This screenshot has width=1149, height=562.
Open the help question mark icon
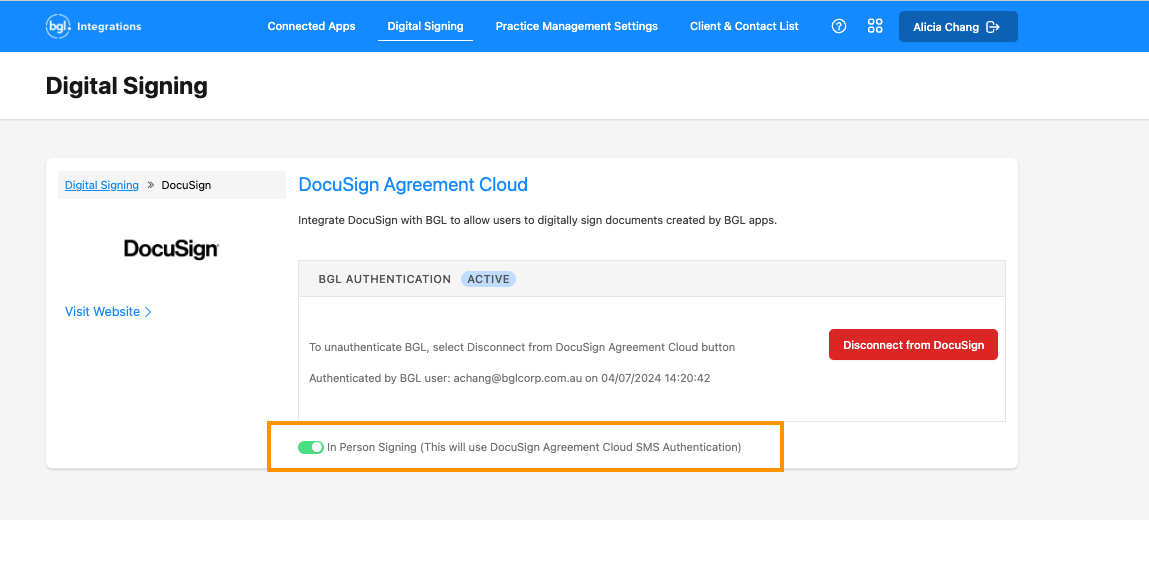coord(839,26)
